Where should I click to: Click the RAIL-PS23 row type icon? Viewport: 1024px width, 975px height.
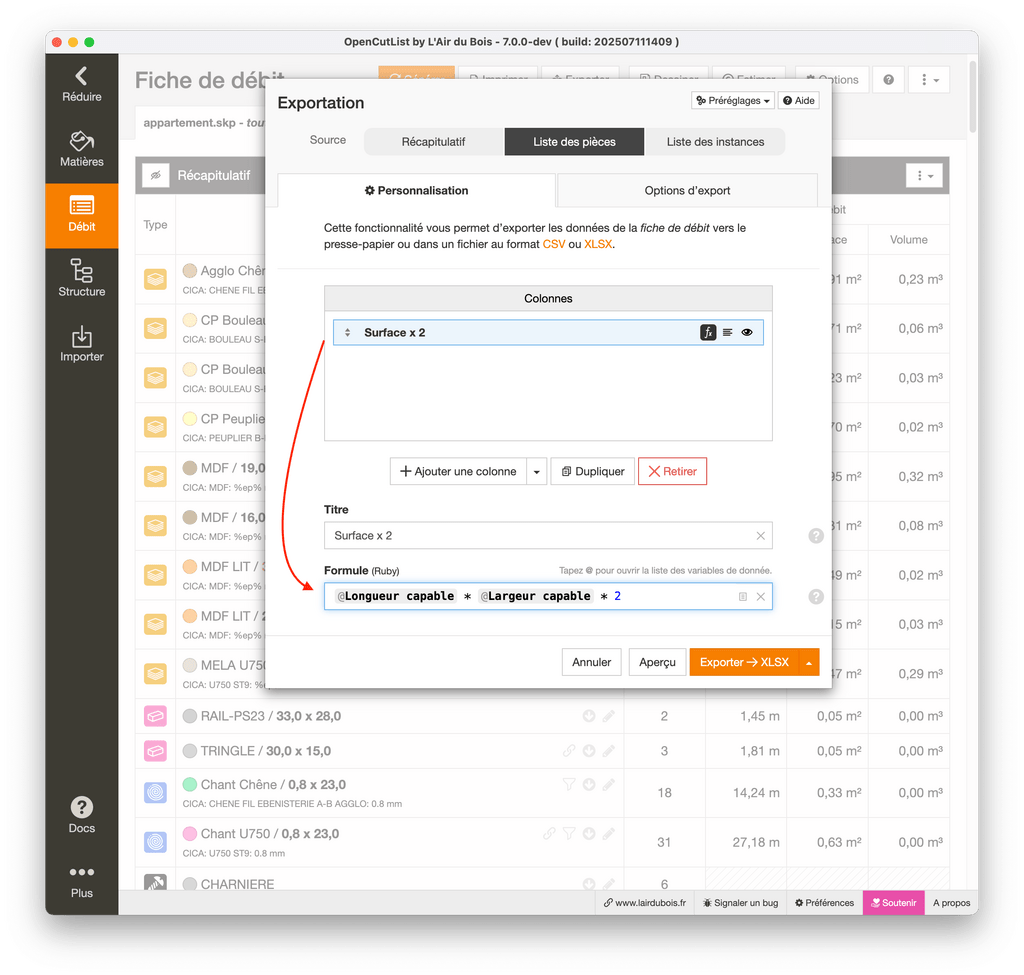click(155, 716)
